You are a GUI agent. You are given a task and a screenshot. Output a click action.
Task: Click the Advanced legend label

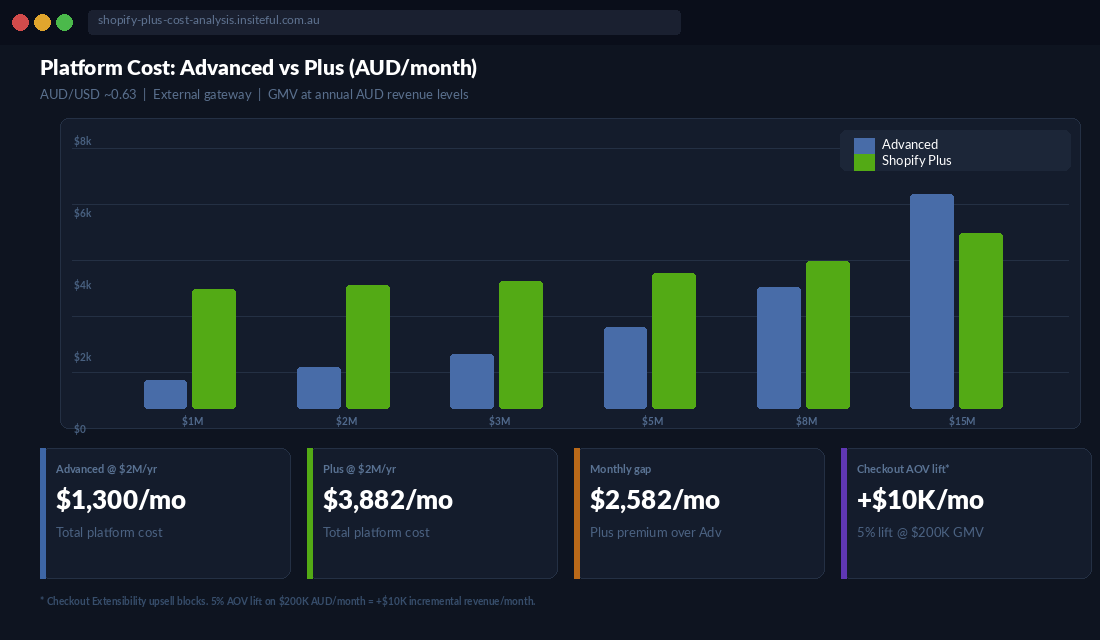click(909, 145)
